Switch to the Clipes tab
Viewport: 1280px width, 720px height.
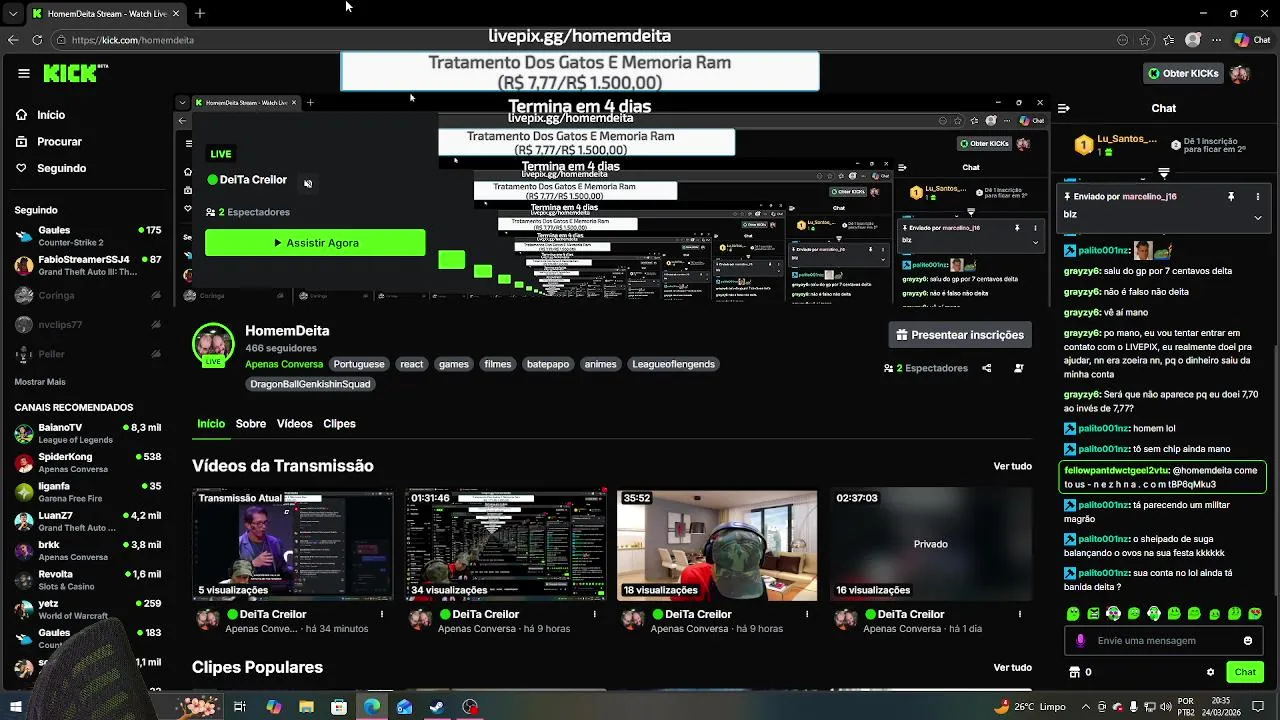pos(339,424)
